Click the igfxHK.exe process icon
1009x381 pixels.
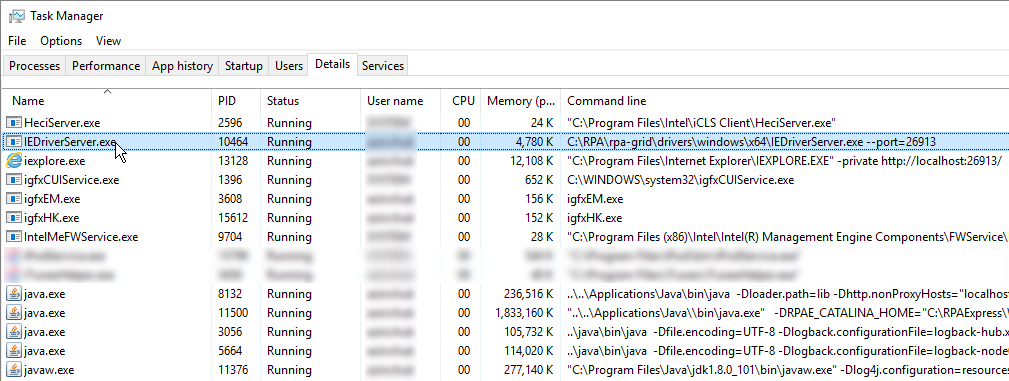tap(14, 218)
